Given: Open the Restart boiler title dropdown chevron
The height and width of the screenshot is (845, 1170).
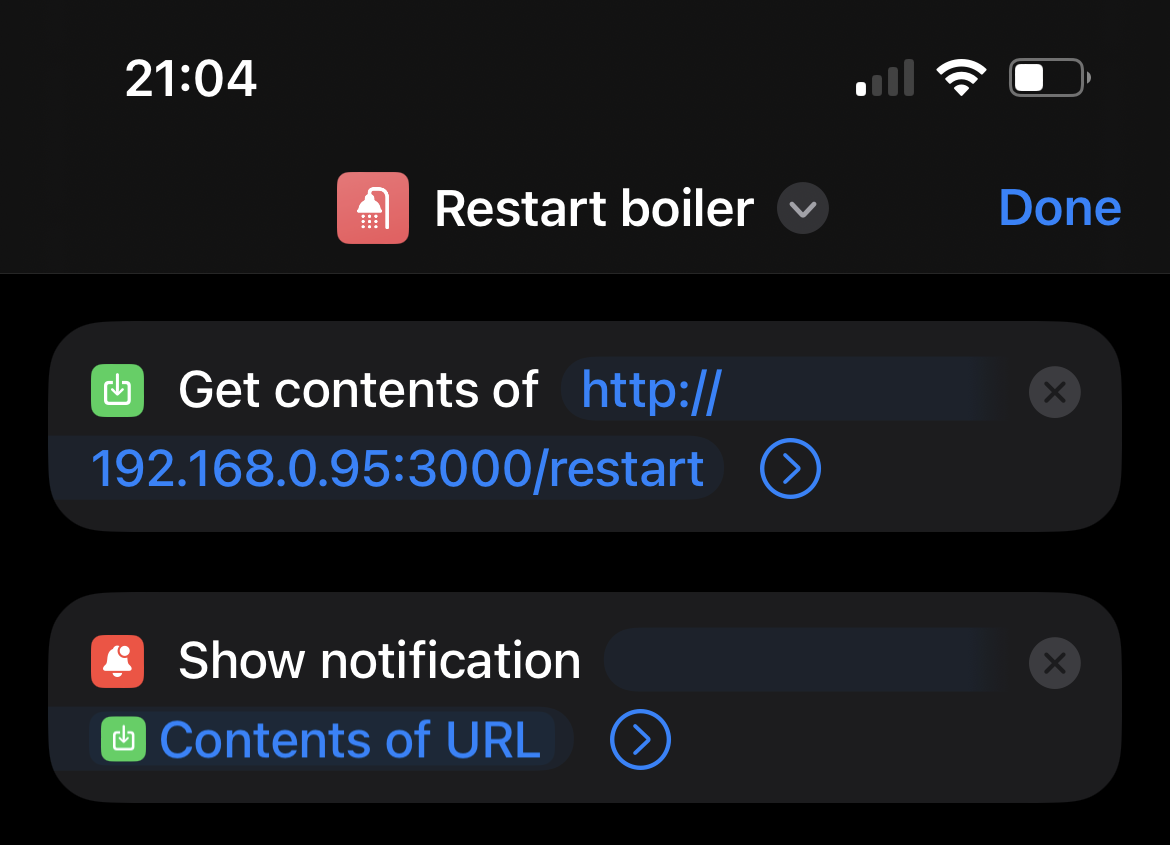Looking at the screenshot, I should (x=803, y=210).
